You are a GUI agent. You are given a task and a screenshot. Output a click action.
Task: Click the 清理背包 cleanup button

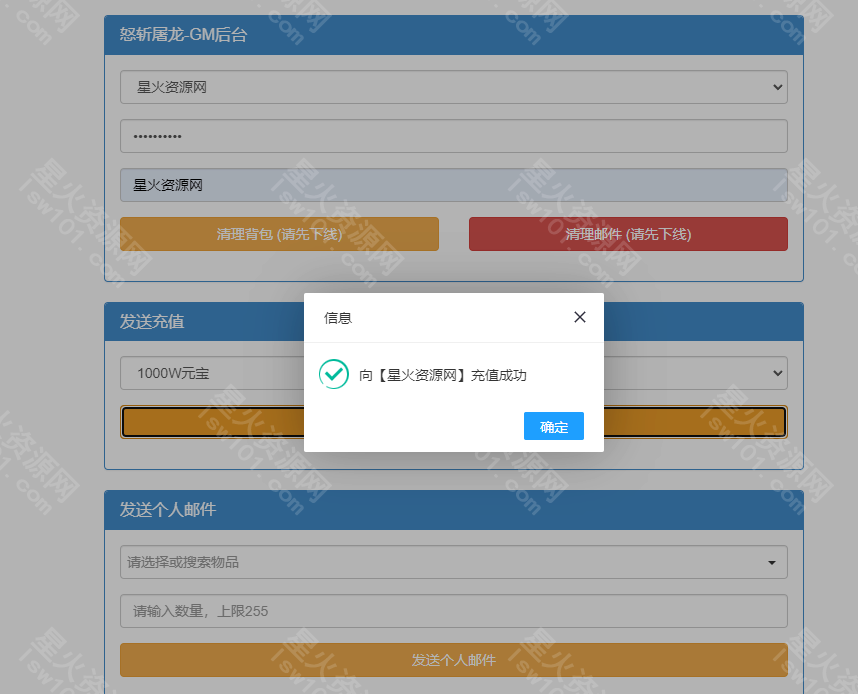click(x=279, y=233)
